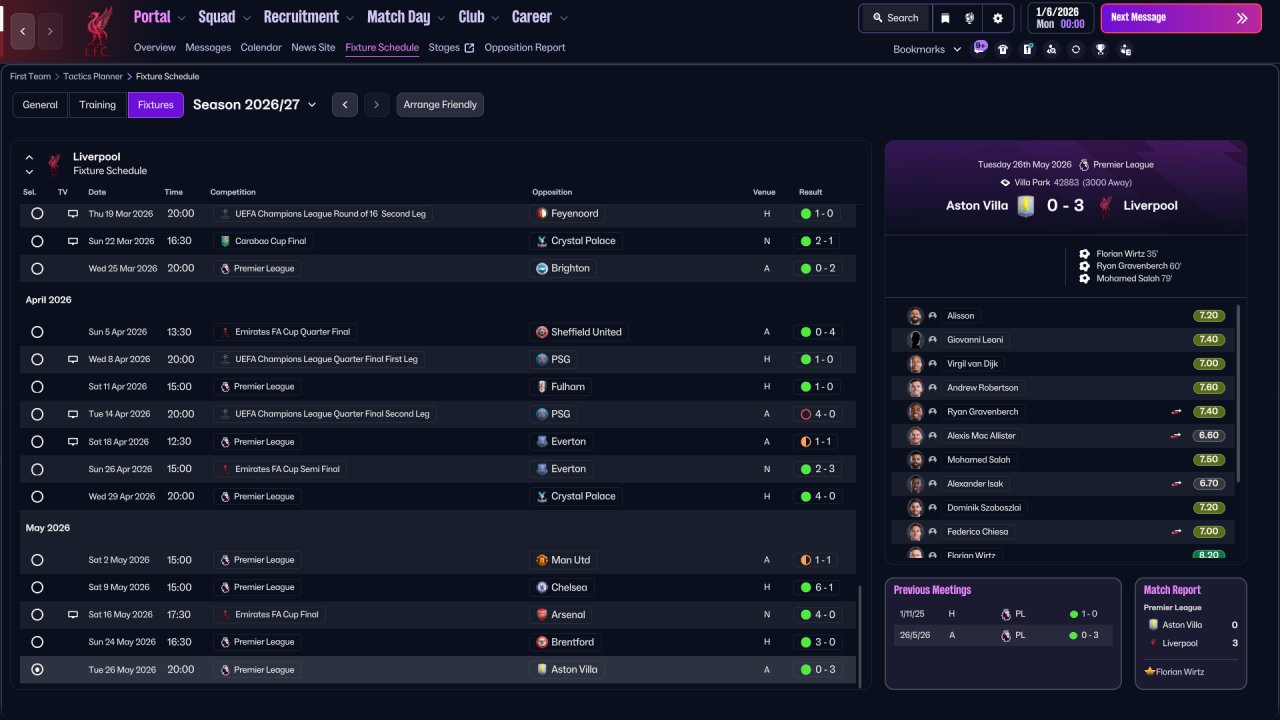Click the Crystal Palace opposition on Wed 29 Apr
The height and width of the screenshot is (720, 1280).
[x=576, y=497]
